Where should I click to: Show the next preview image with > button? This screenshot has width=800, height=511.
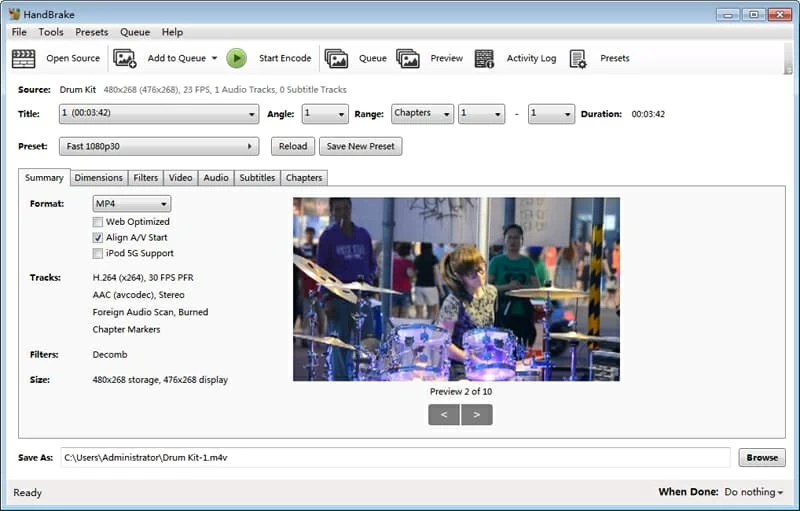(x=477, y=414)
